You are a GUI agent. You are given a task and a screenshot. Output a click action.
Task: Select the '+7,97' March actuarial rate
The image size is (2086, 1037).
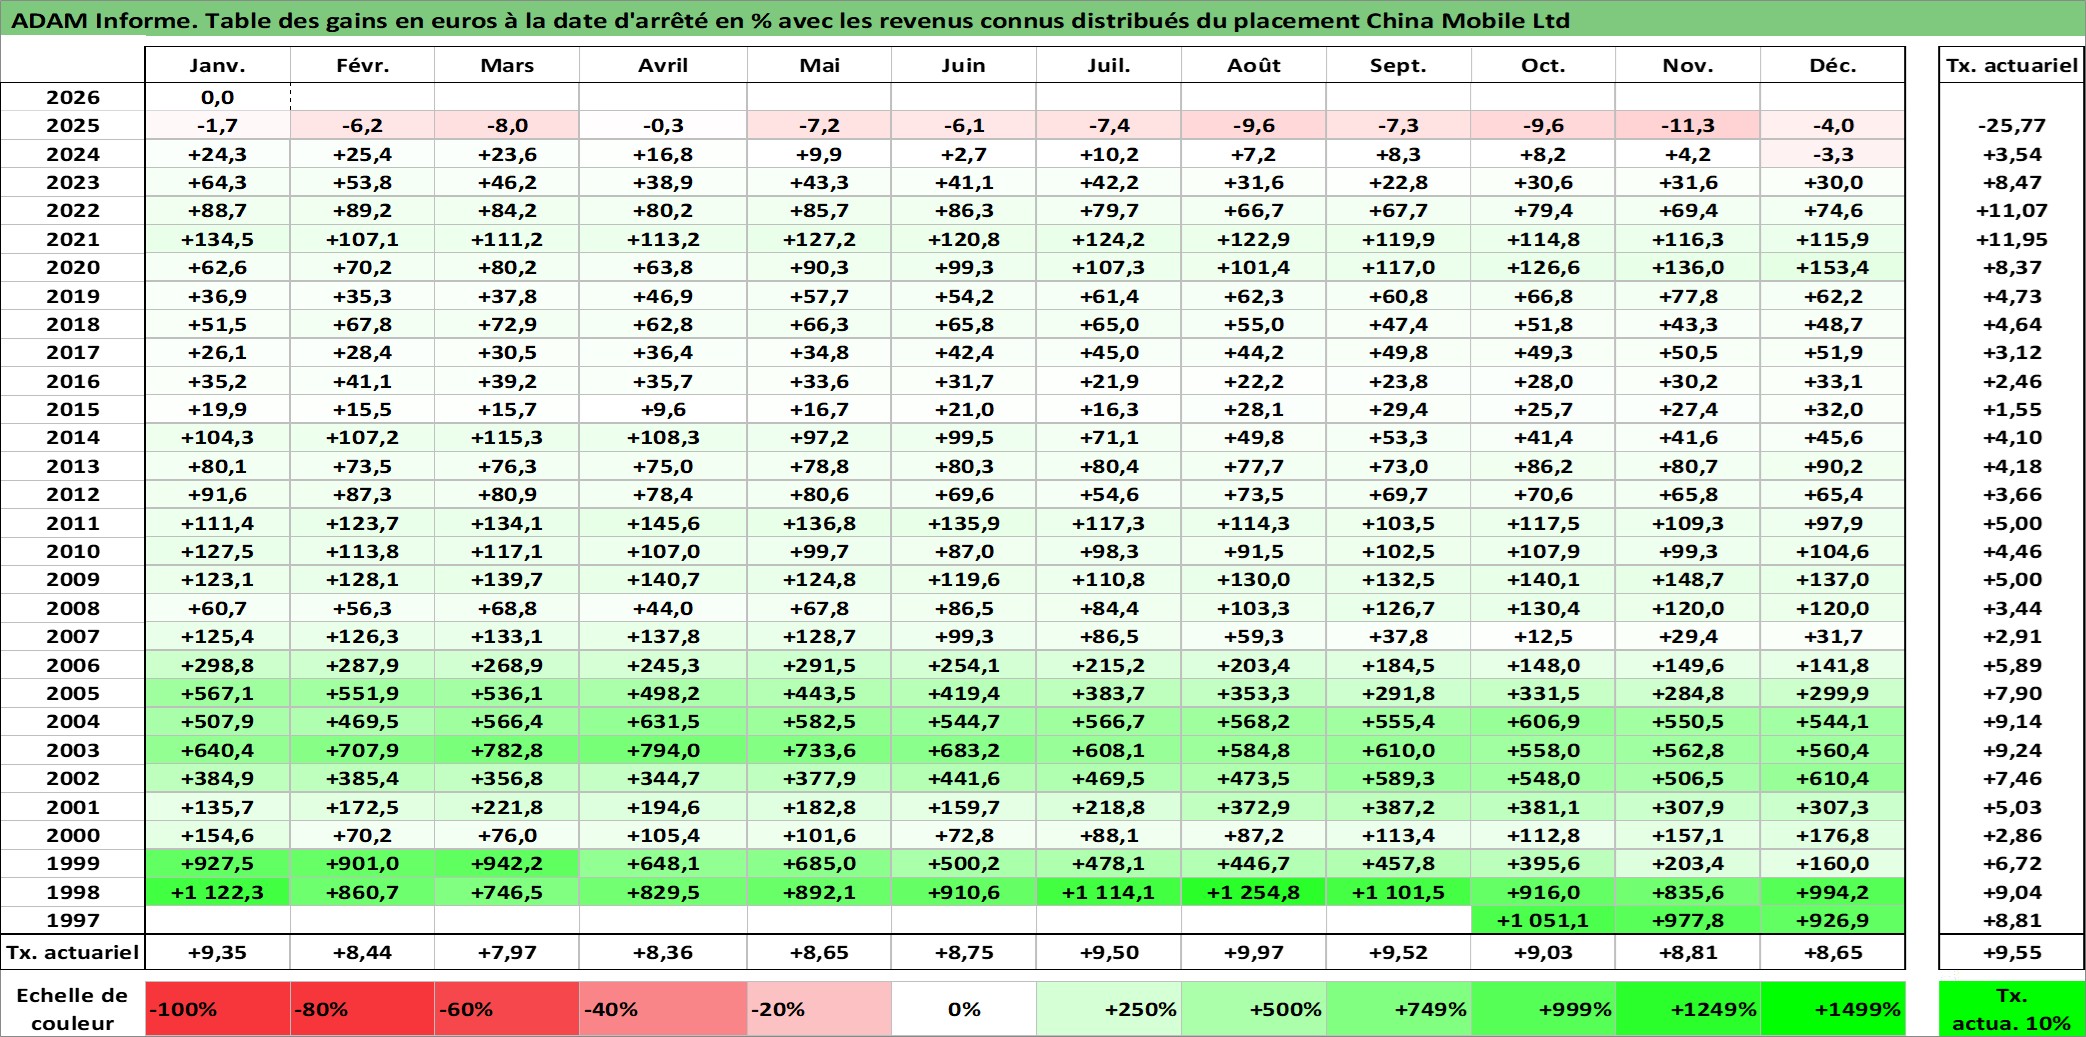click(x=507, y=953)
